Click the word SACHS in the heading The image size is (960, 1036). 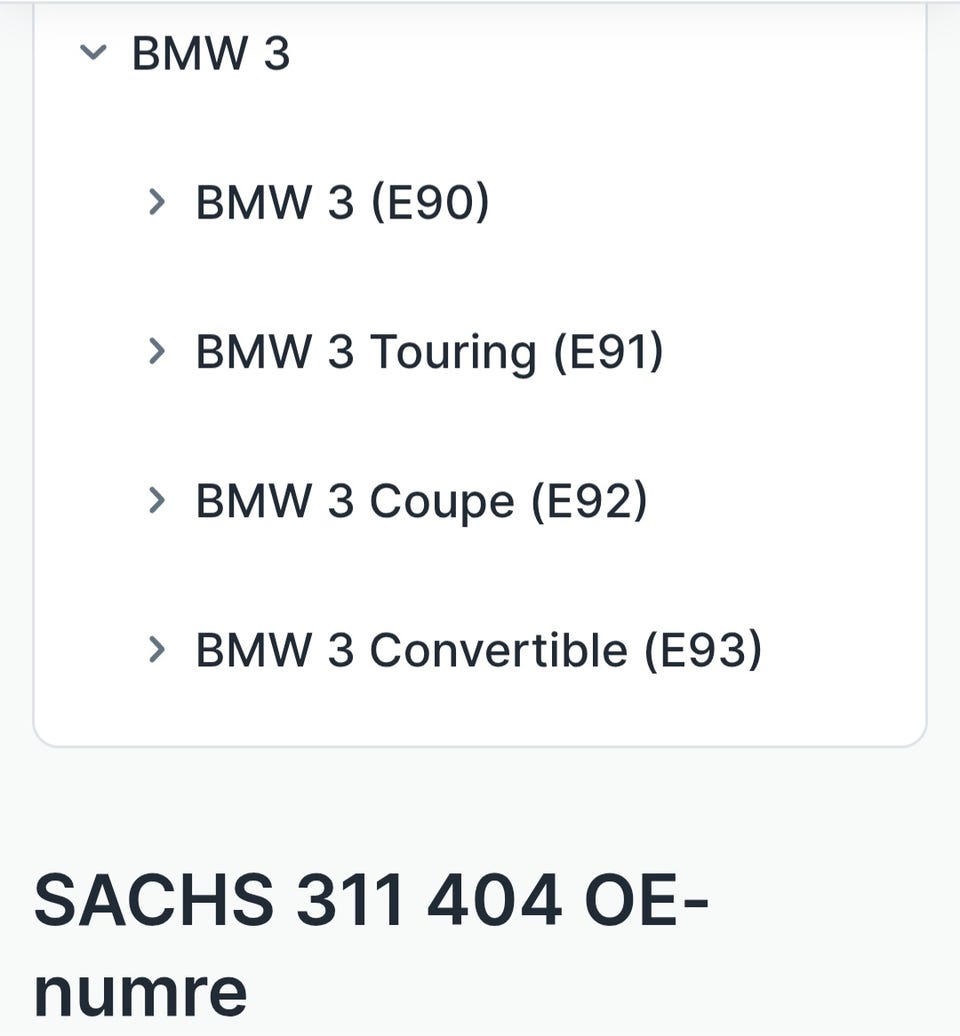click(154, 900)
